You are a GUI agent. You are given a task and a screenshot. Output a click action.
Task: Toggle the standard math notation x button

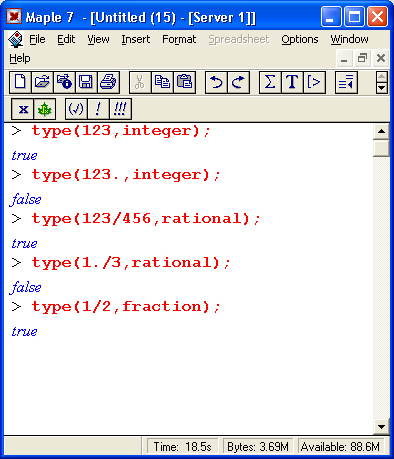(23, 109)
